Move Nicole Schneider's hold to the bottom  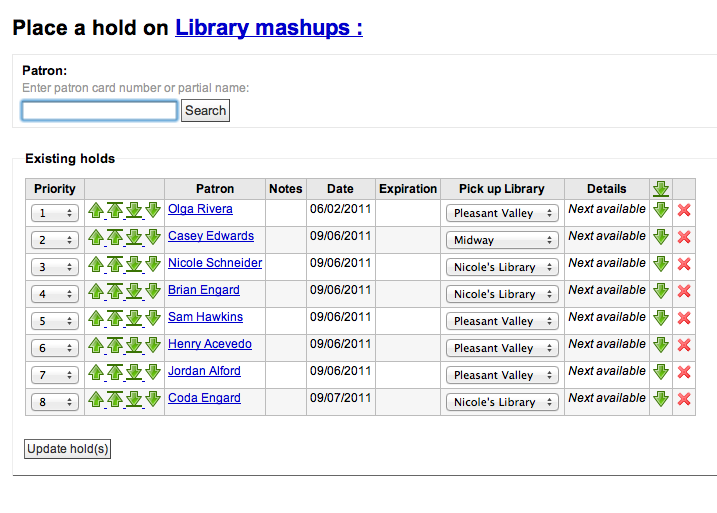coord(134,264)
